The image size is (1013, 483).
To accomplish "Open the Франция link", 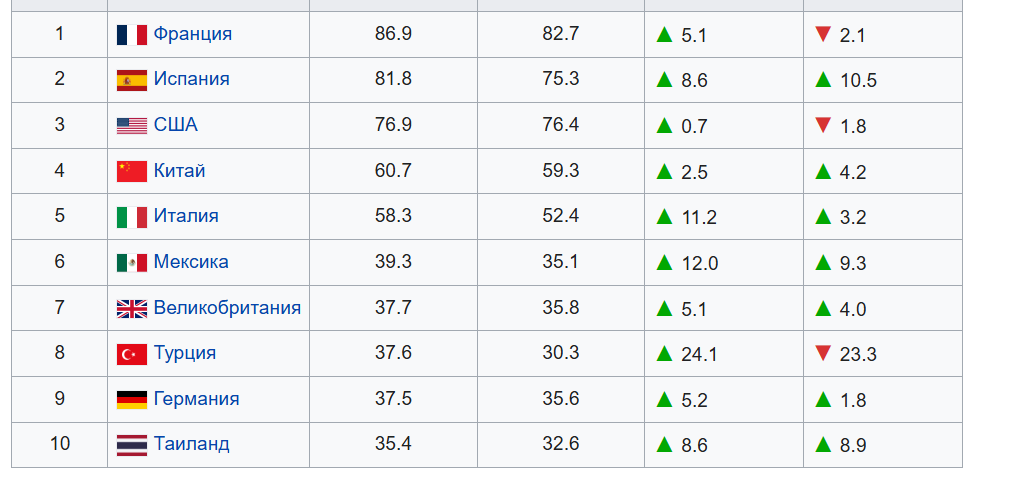I will pos(193,34).
